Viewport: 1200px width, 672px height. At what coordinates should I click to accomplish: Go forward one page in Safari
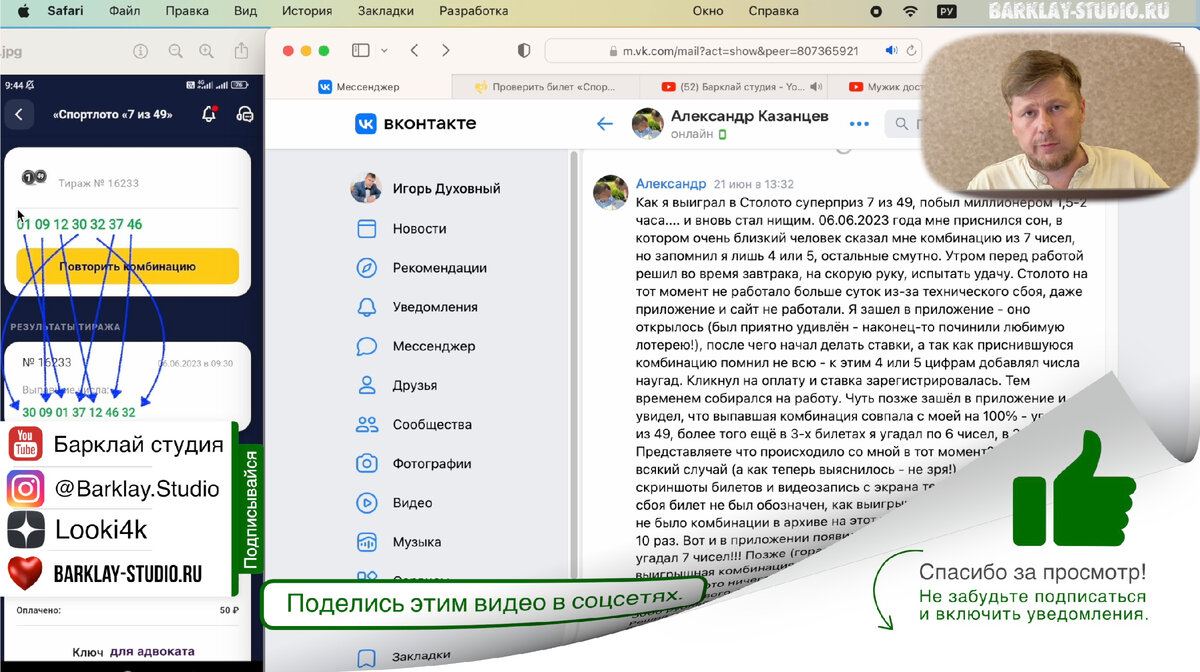[x=446, y=50]
